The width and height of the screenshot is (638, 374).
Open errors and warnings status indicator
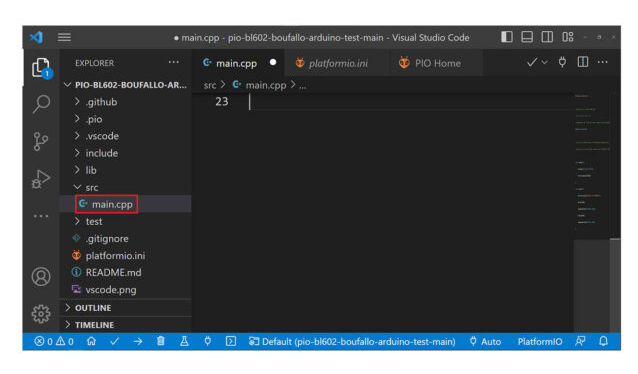54,342
